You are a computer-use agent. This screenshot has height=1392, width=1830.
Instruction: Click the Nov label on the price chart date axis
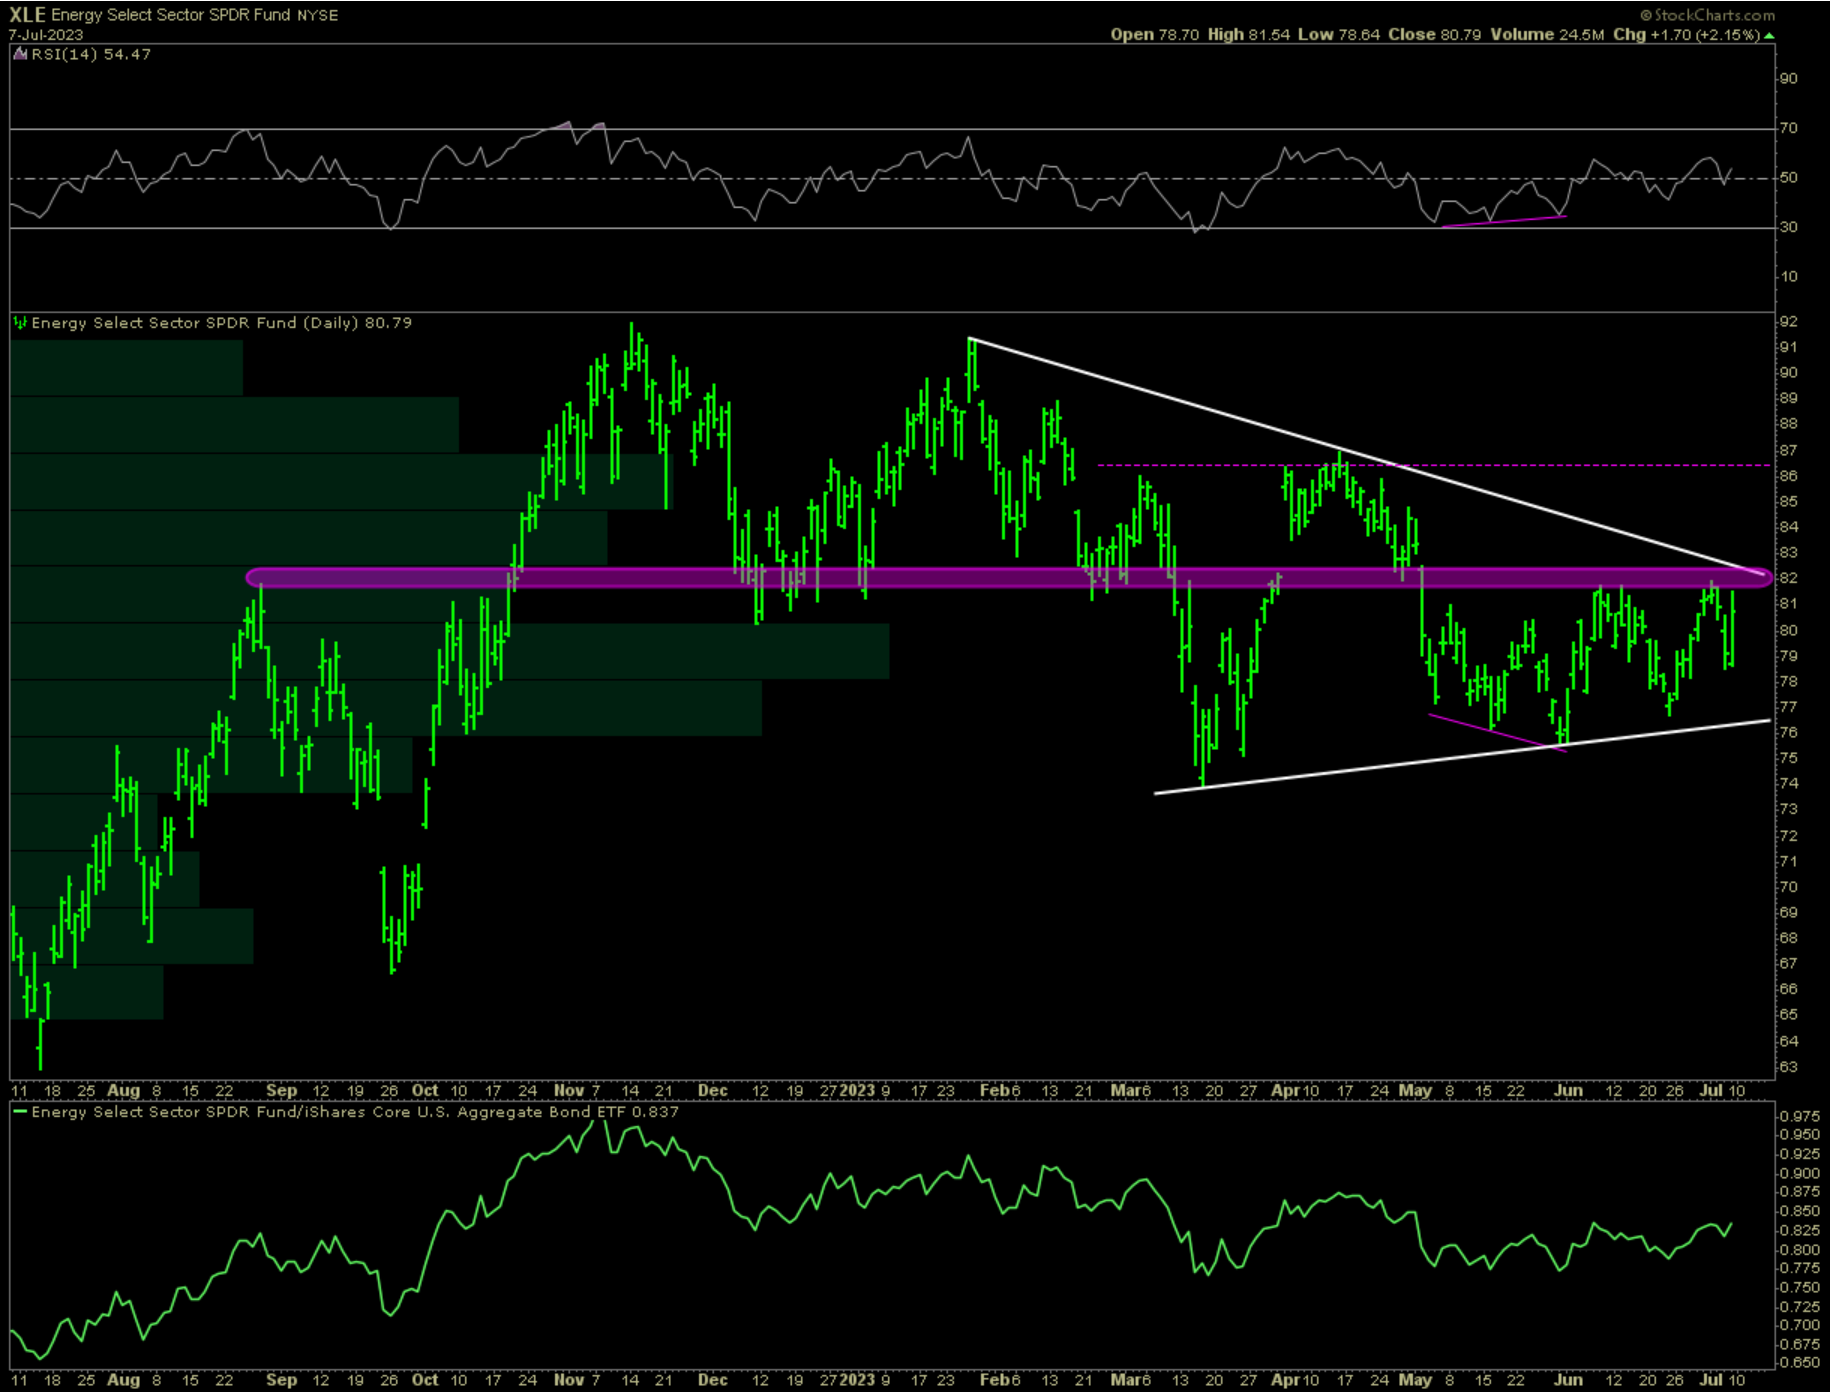[569, 1091]
